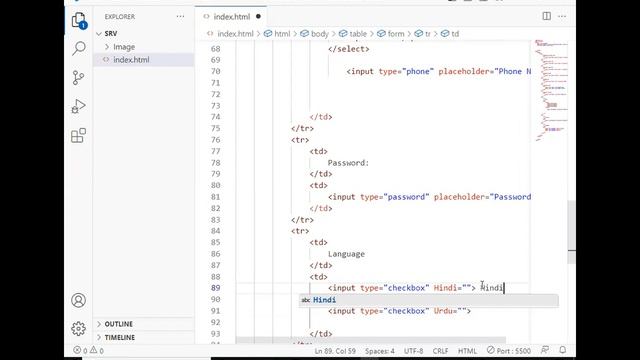Open the Manage settings gear icon
Viewport: 640px width, 360px height.
[x=78, y=329]
